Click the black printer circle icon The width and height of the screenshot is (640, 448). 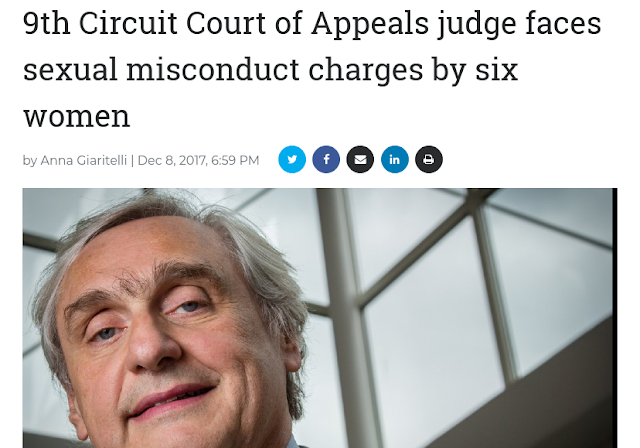[429, 159]
